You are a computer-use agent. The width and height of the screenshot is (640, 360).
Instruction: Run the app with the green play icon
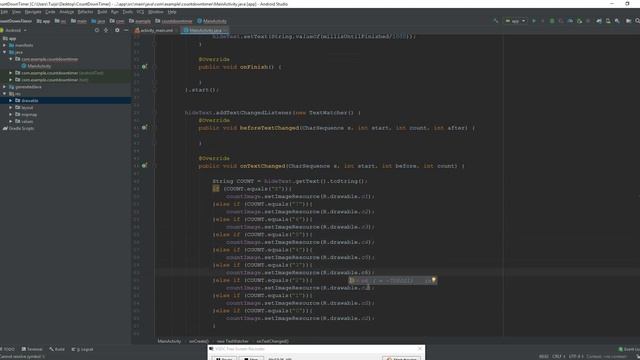(x=534, y=21)
